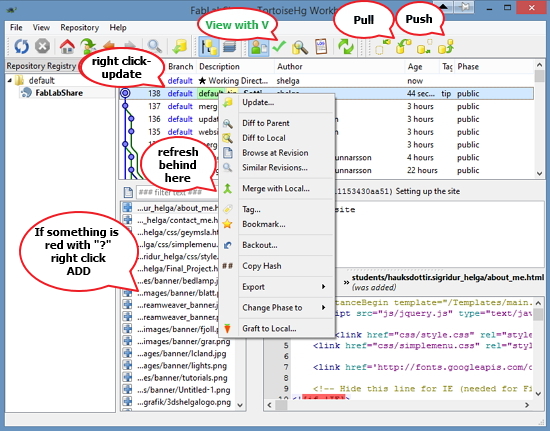The height and width of the screenshot is (431, 550).
Task: Select Browse at Revision menu entry
Action: pyautogui.click(x=276, y=153)
